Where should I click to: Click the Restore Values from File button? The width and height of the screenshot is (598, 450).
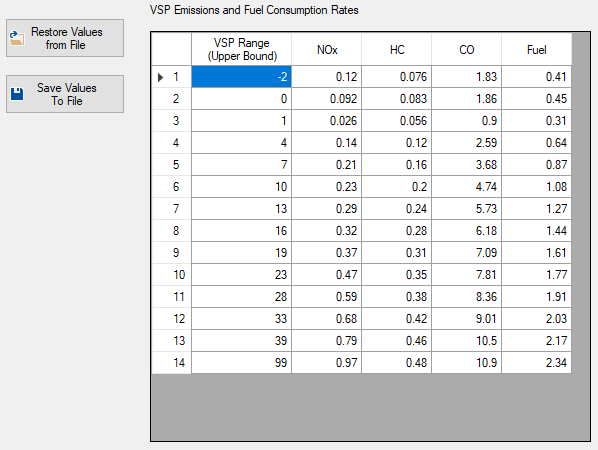65,38
